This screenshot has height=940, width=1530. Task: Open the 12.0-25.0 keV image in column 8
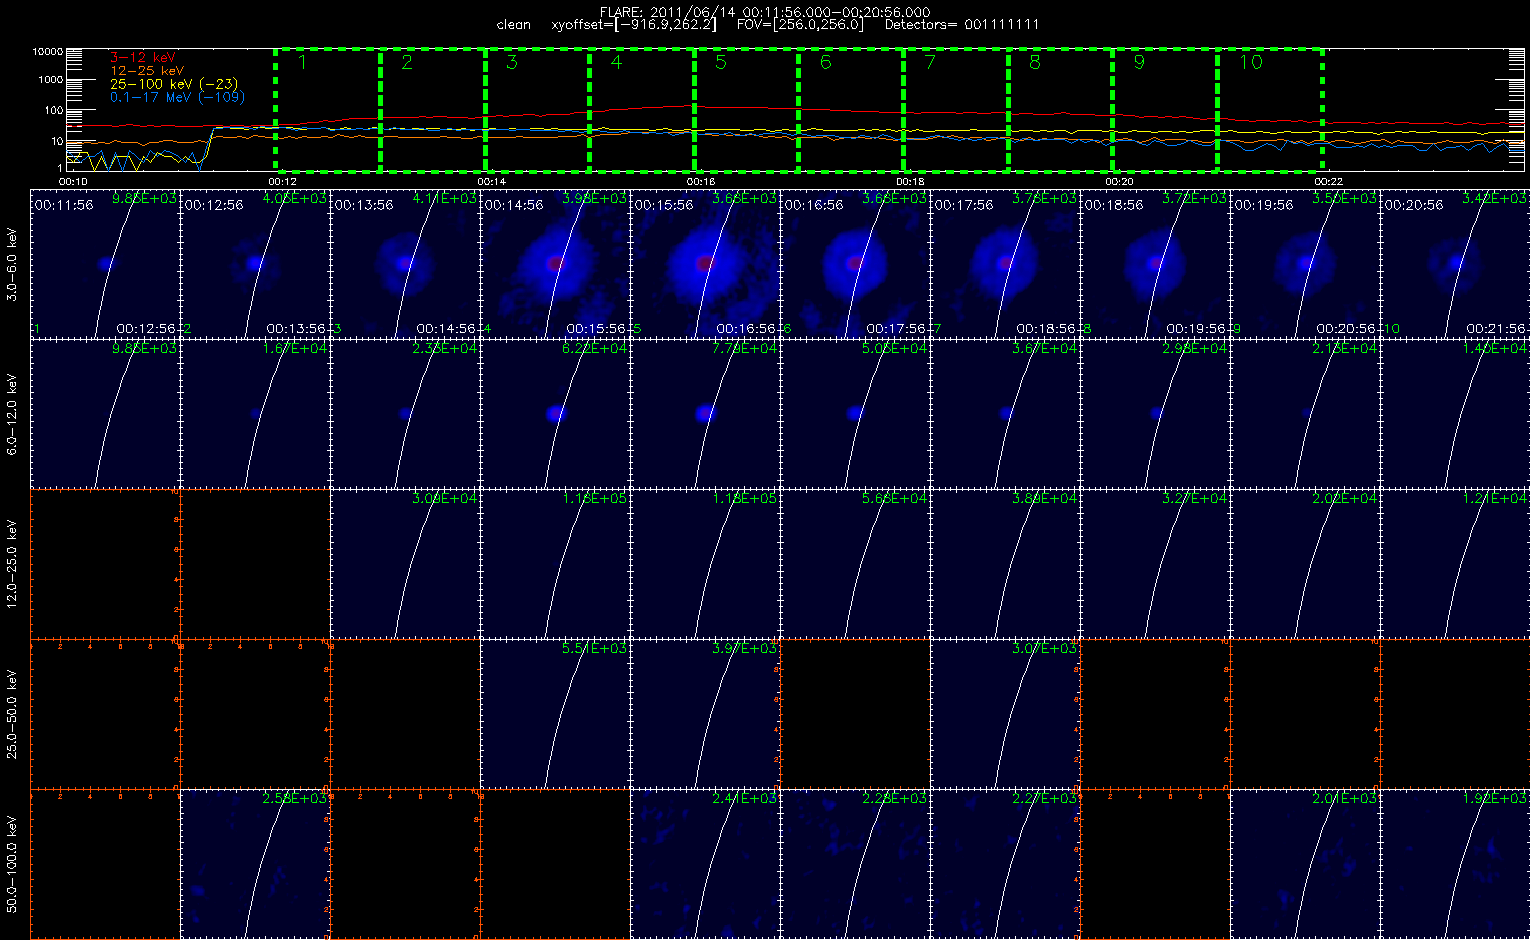coord(1155,563)
